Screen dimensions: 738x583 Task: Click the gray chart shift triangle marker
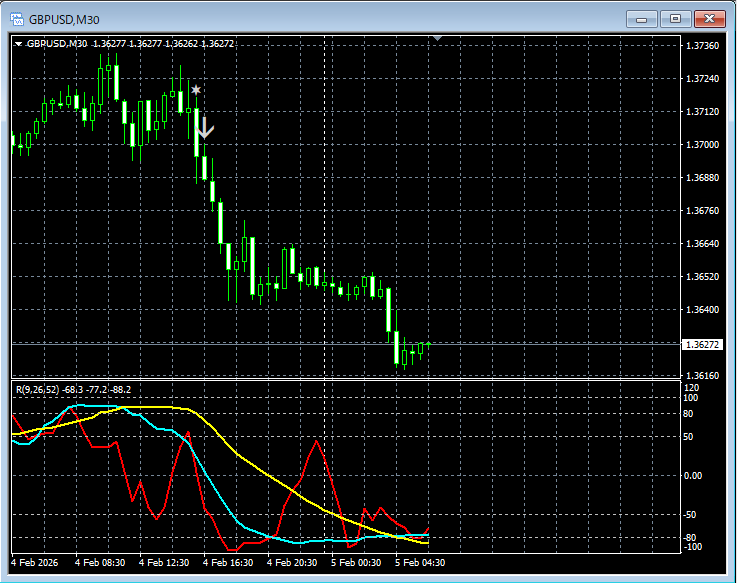click(x=436, y=38)
